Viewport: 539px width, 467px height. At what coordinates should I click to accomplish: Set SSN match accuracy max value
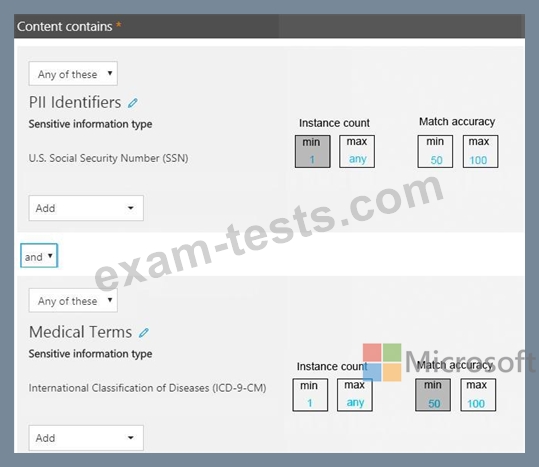point(480,152)
